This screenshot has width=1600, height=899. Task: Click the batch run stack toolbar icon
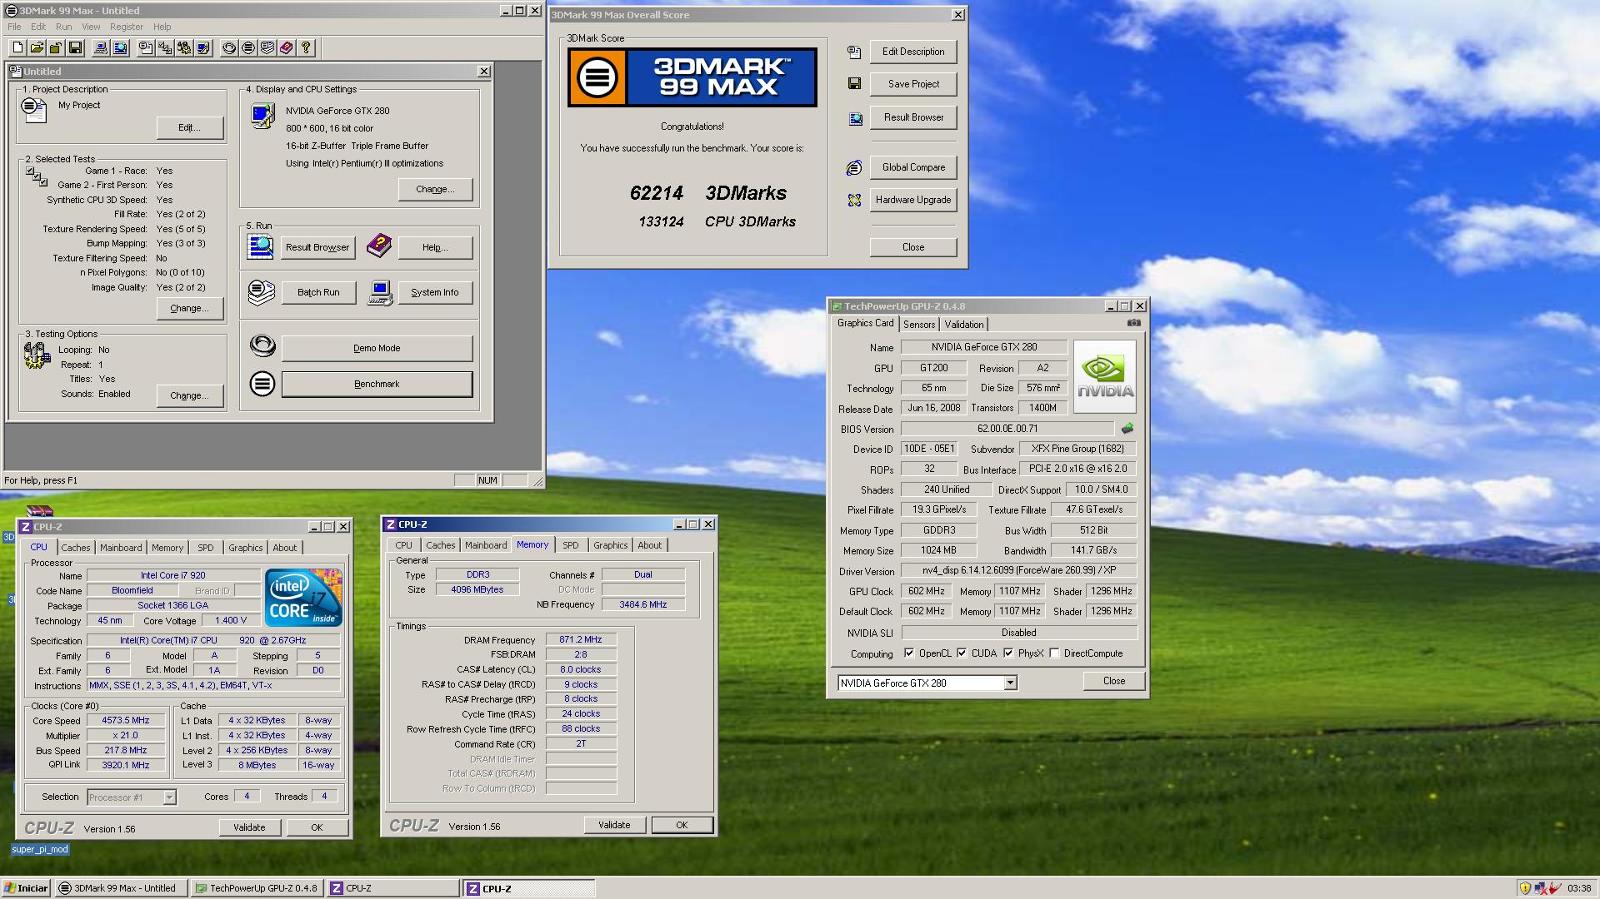[x=268, y=47]
